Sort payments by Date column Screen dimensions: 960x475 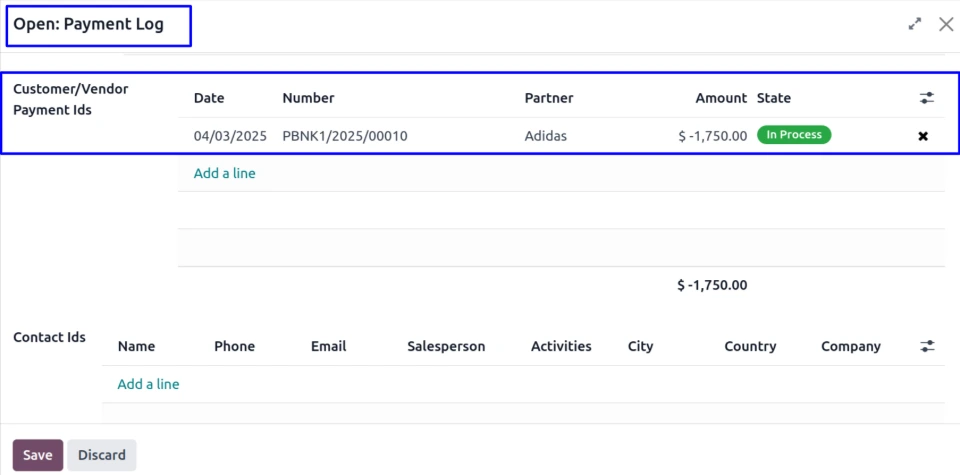pyautogui.click(x=209, y=98)
